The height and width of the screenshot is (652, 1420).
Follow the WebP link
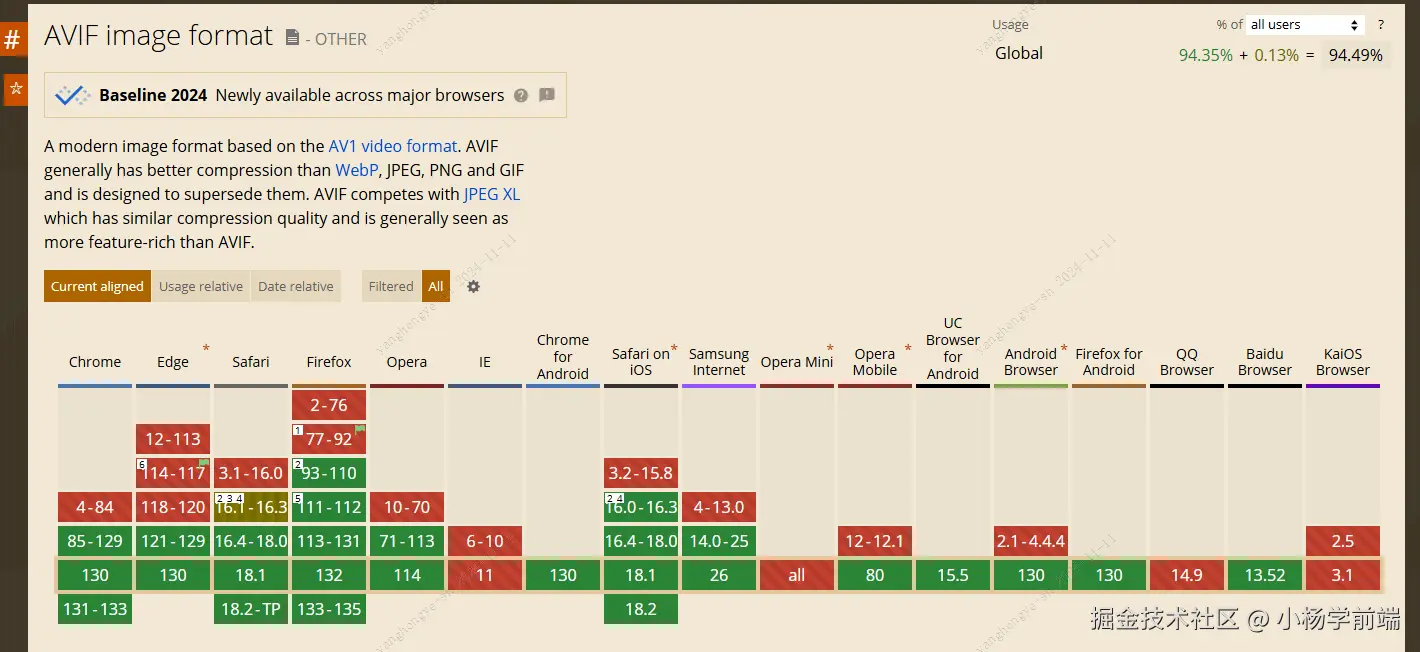357,170
